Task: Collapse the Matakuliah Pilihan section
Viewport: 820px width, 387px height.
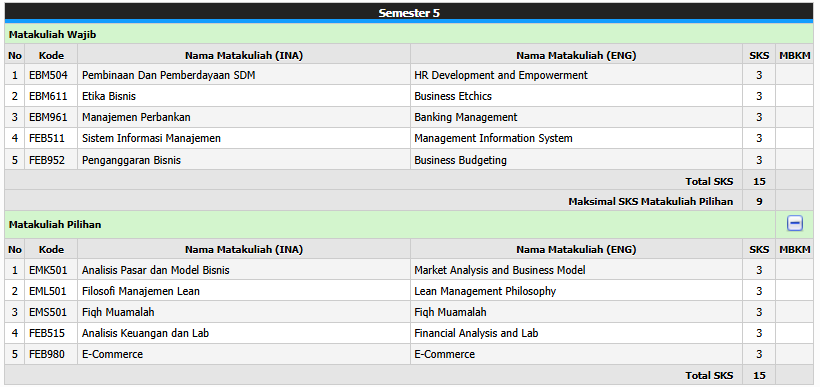Action: (x=795, y=224)
